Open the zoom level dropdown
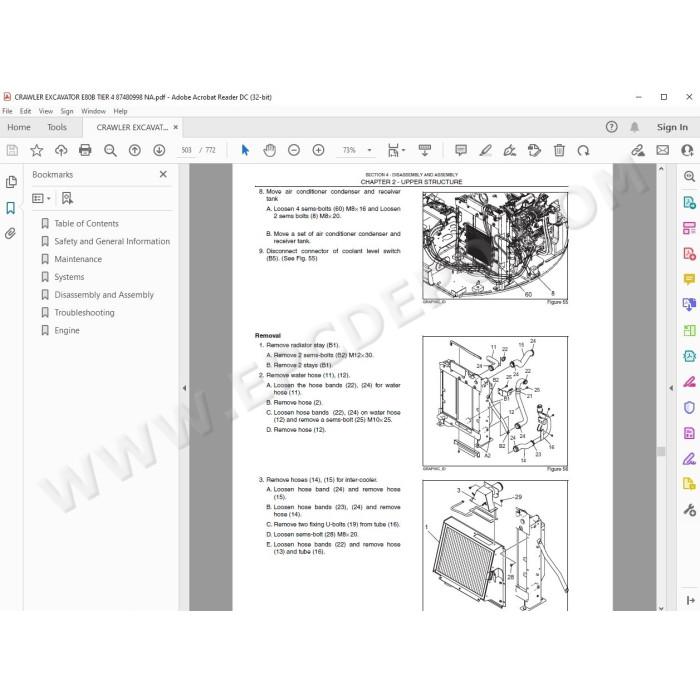The width and height of the screenshot is (700, 700). click(x=369, y=150)
